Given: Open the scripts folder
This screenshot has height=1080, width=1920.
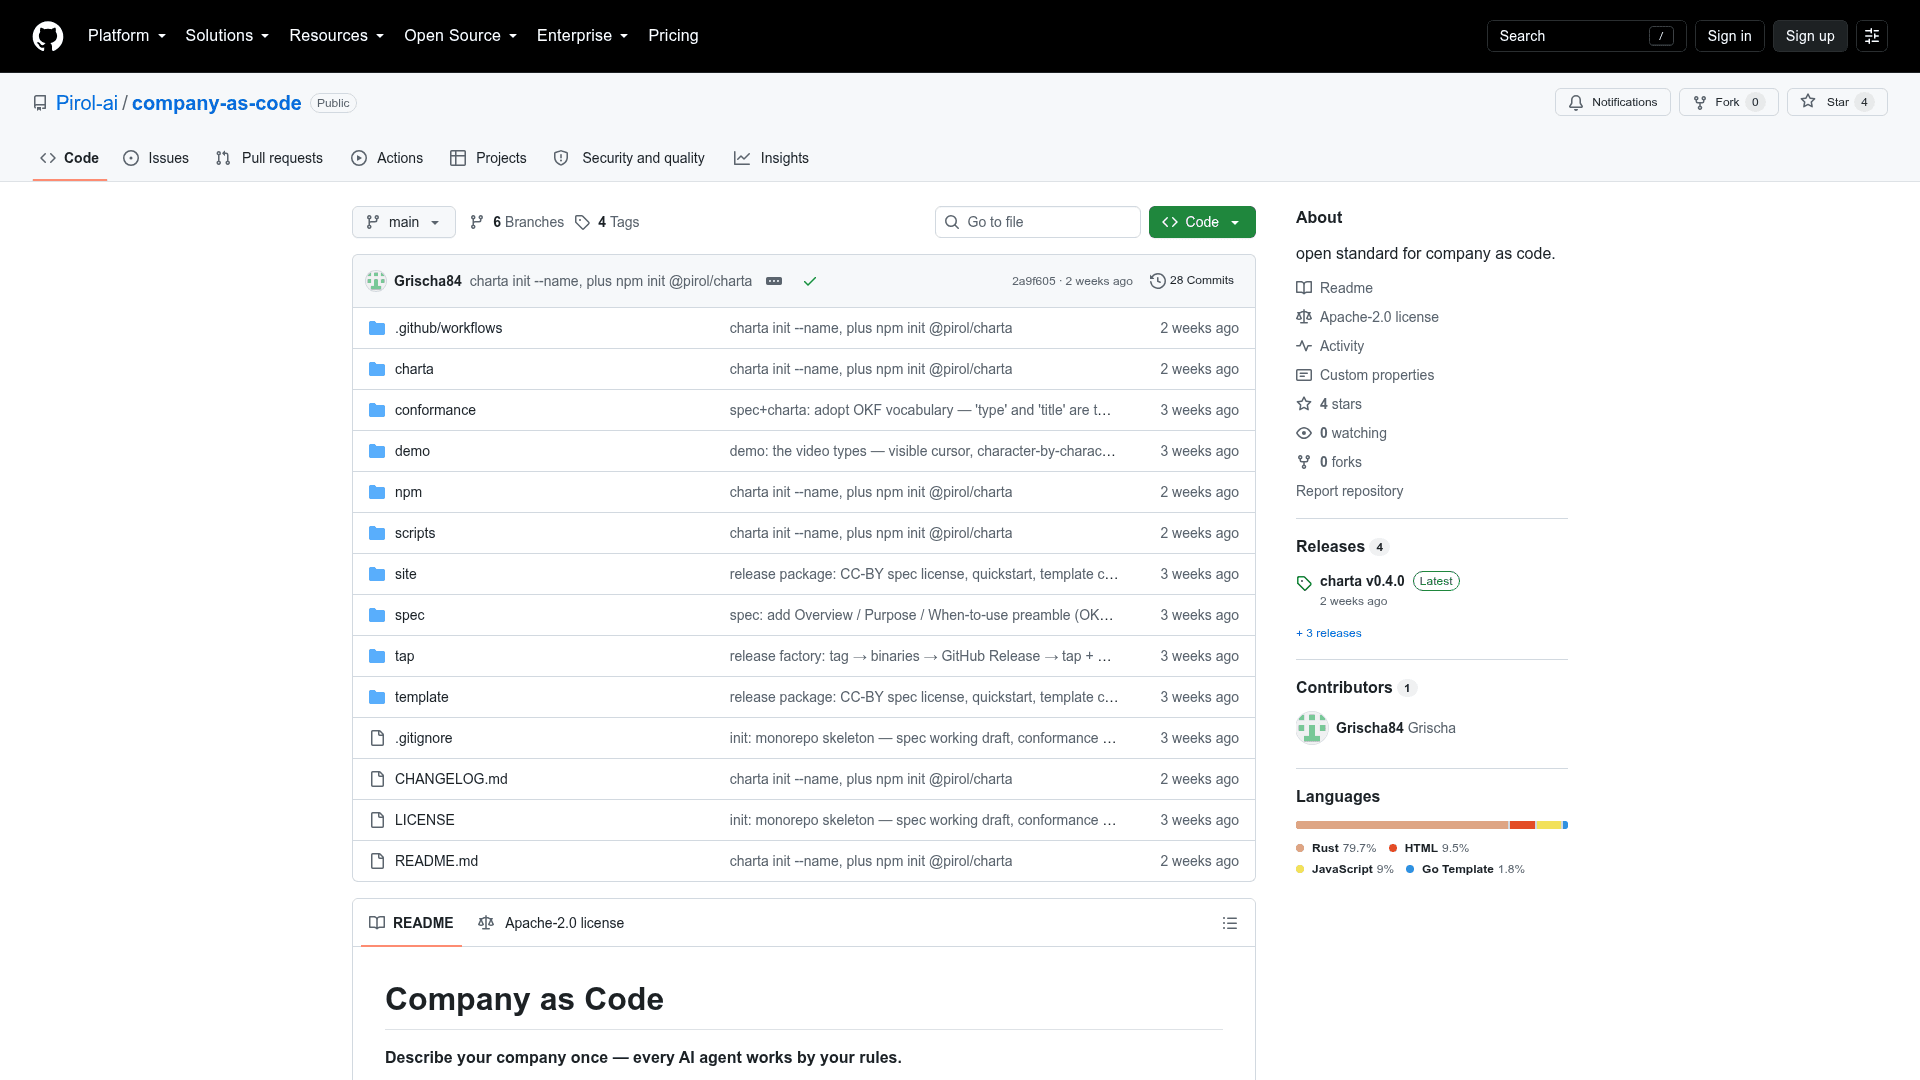Looking at the screenshot, I should [415, 533].
